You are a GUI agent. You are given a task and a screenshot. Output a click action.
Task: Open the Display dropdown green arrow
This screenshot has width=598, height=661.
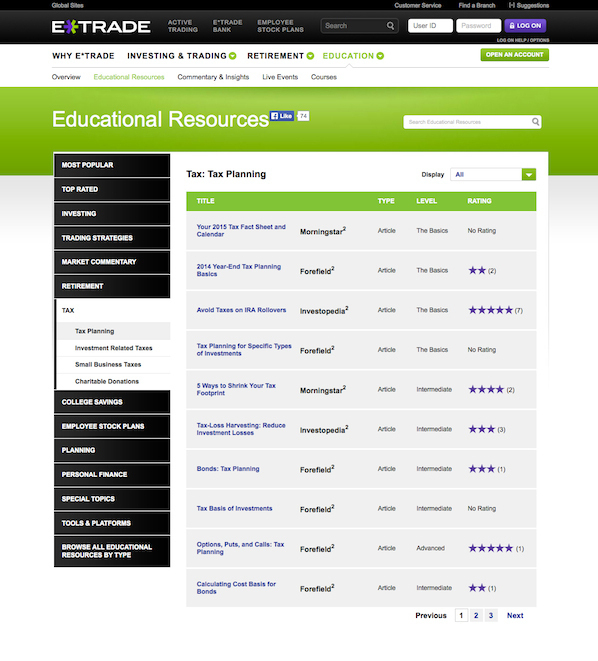[x=529, y=175]
